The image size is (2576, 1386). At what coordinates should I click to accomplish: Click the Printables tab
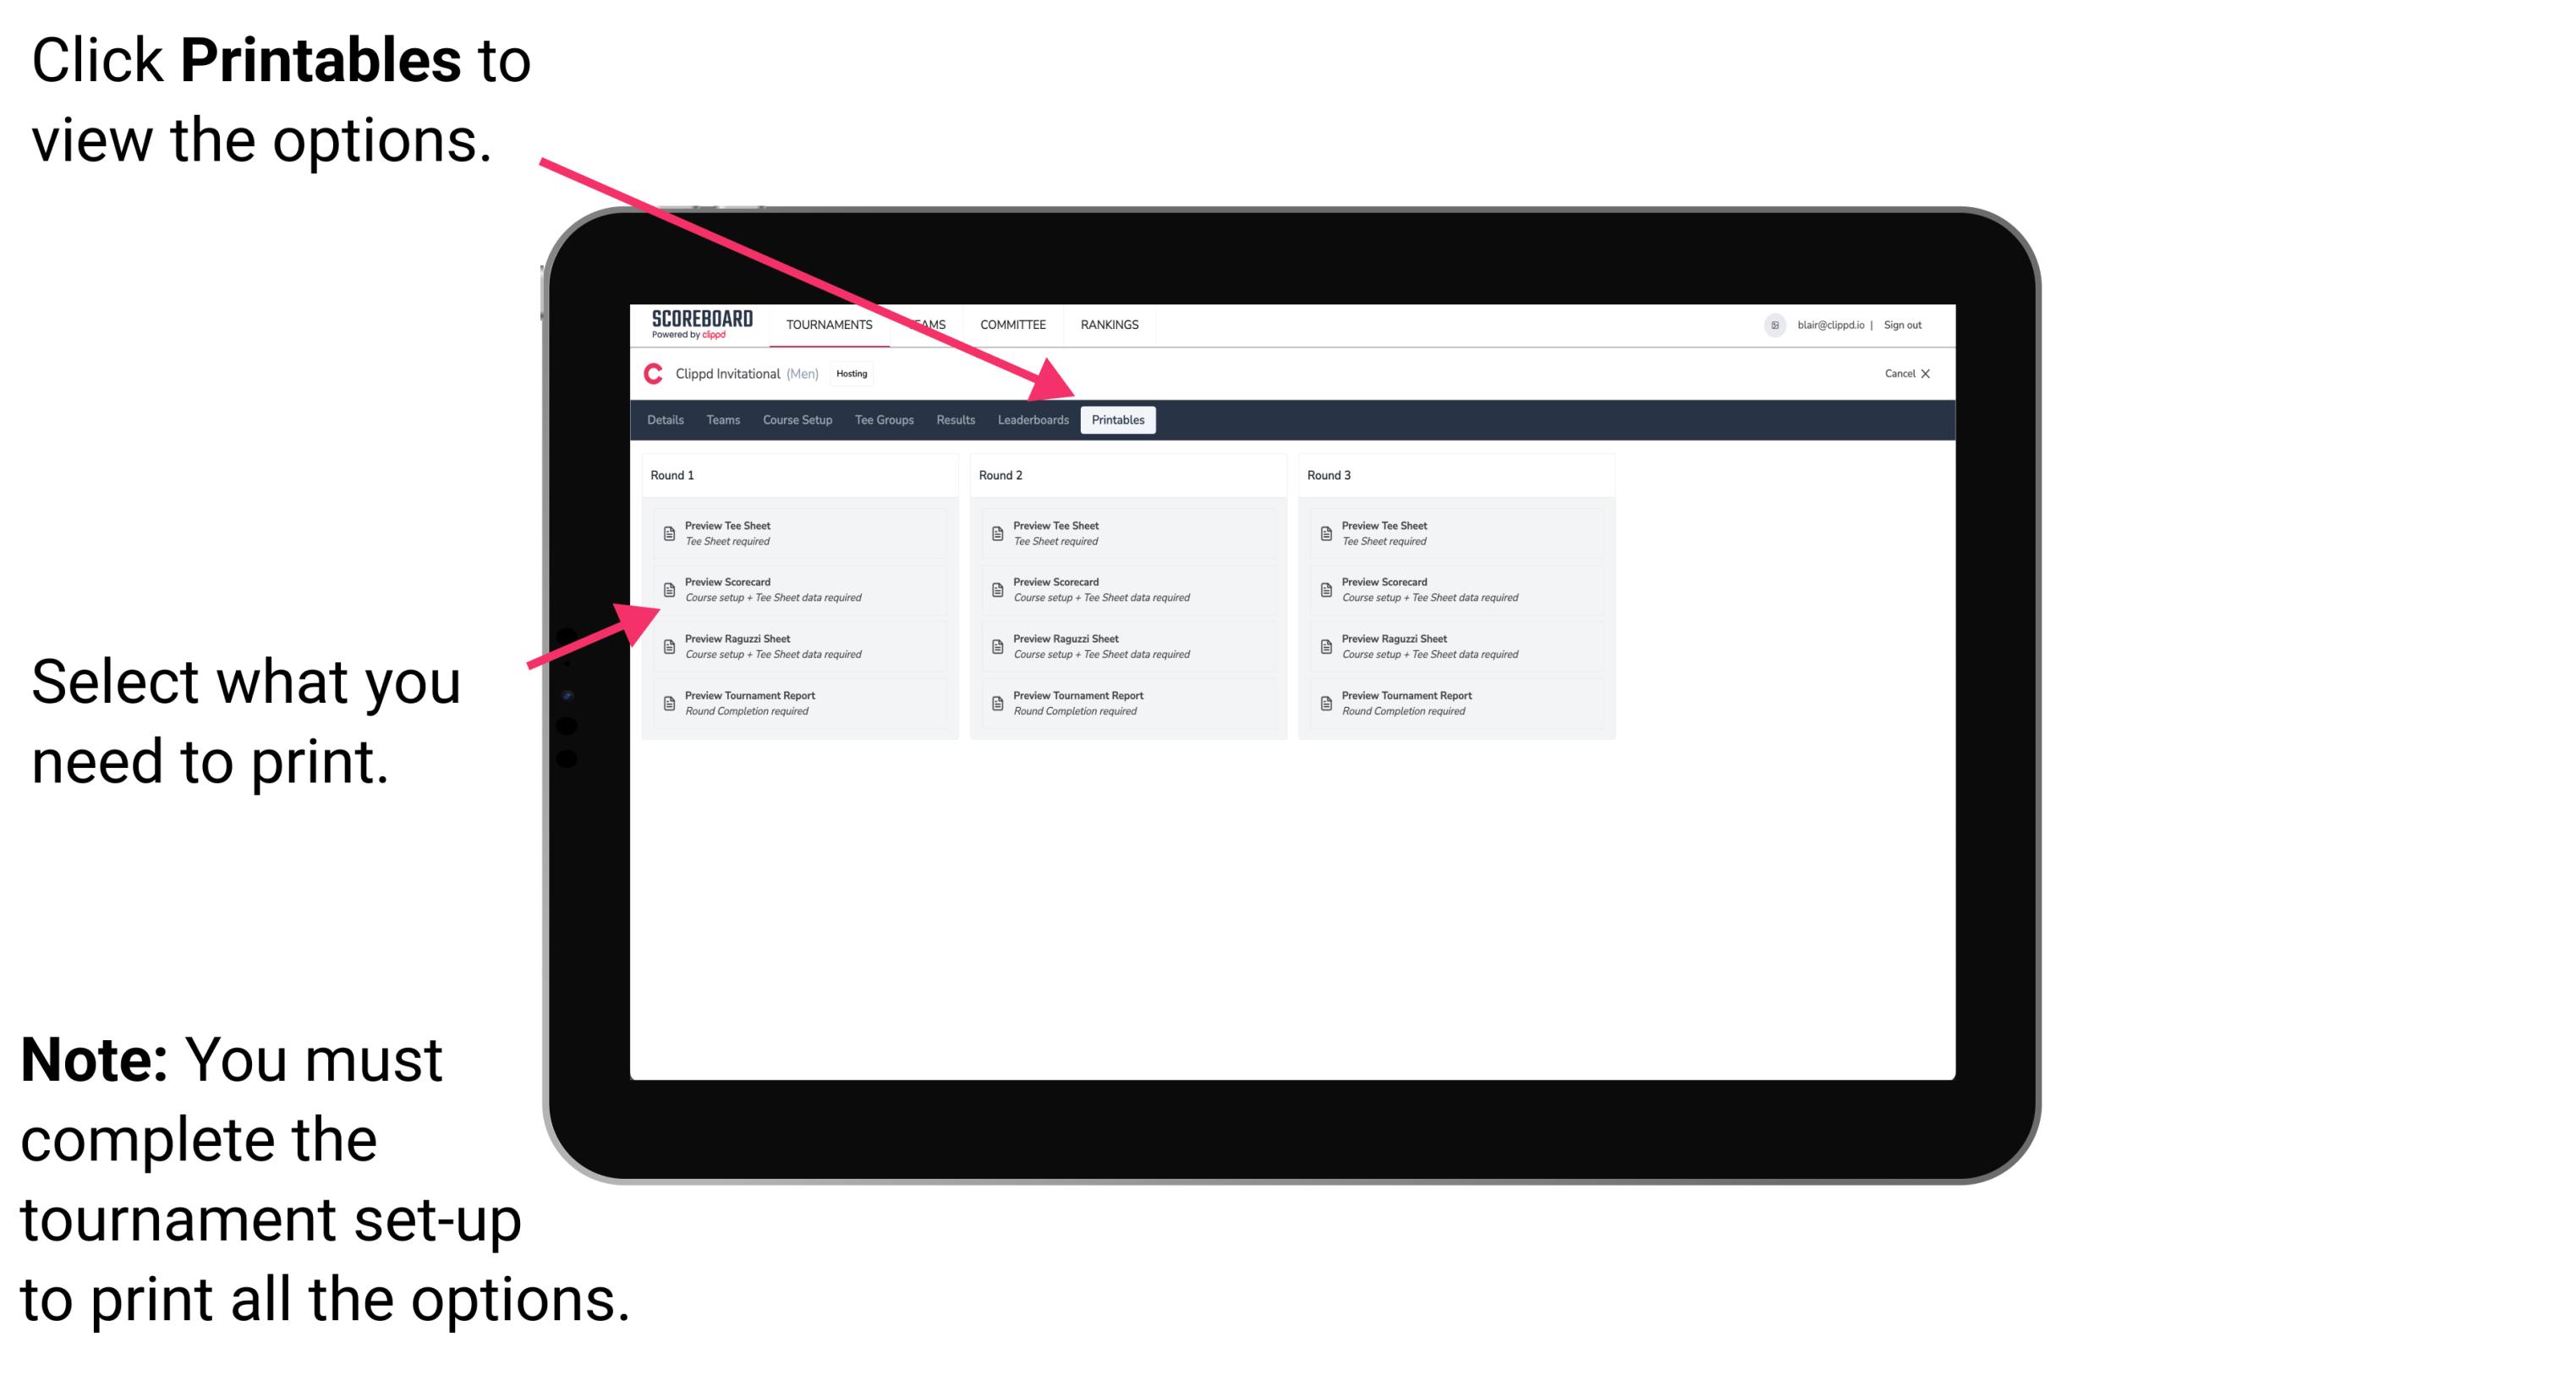[1118, 420]
